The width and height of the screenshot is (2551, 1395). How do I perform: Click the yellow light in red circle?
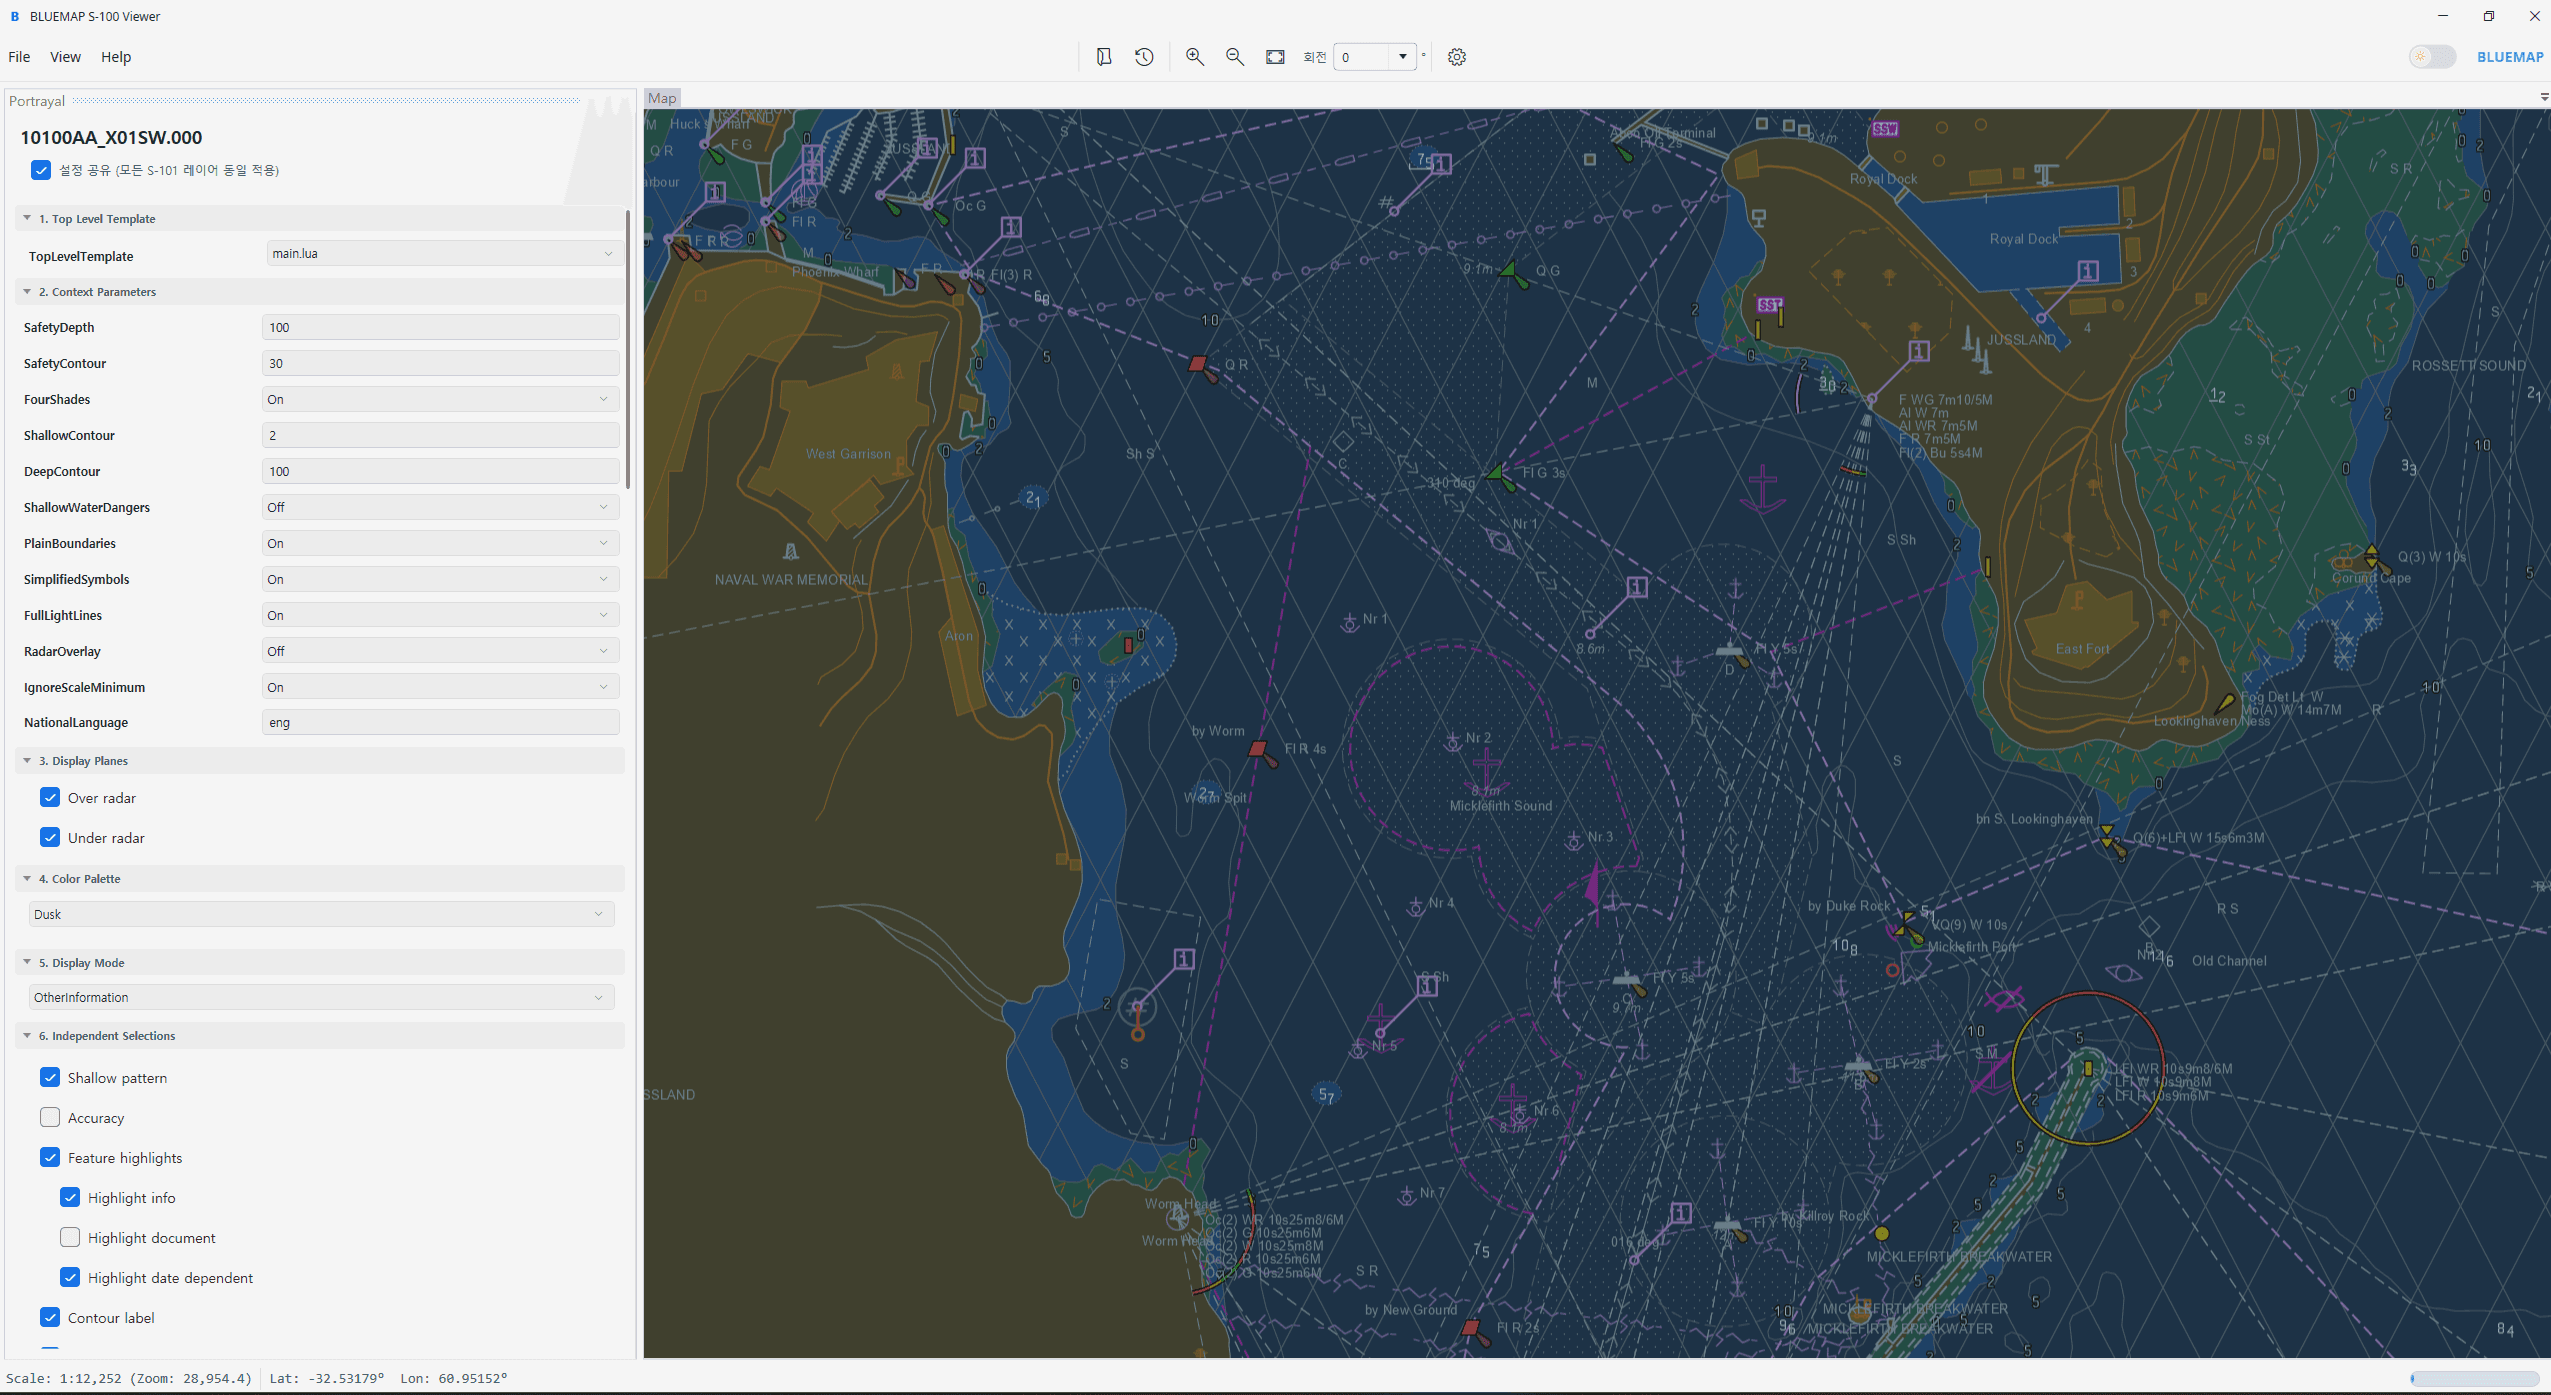(x=2088, y=1068)
